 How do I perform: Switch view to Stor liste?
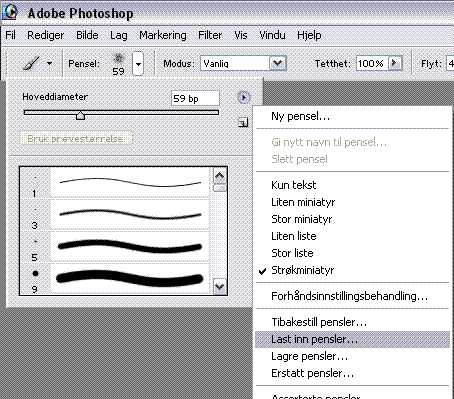[x=292, y=253]
